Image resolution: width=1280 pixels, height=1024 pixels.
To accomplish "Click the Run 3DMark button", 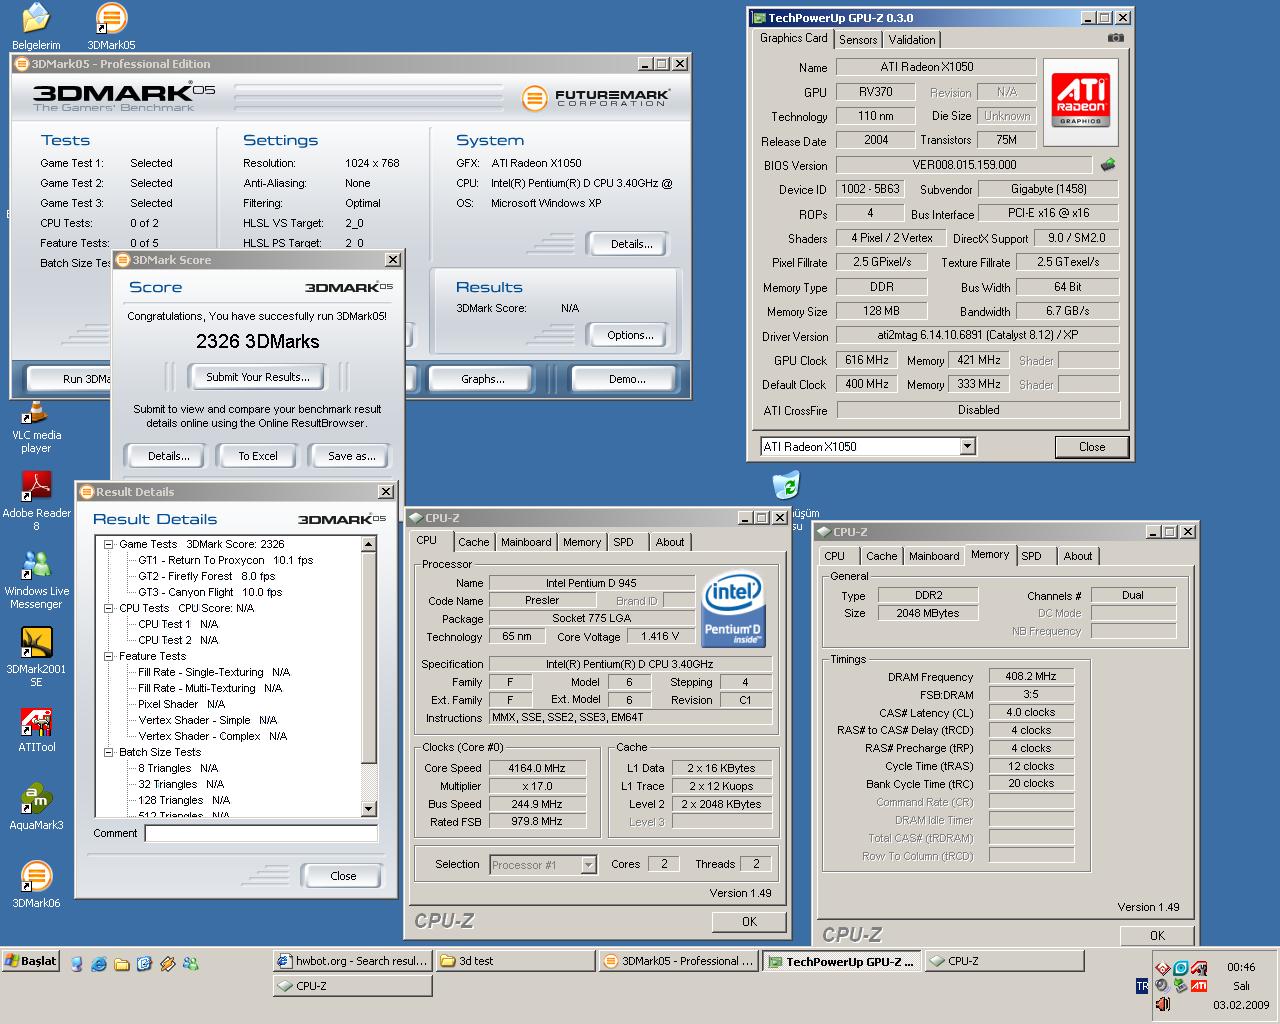I will point(70,379).
